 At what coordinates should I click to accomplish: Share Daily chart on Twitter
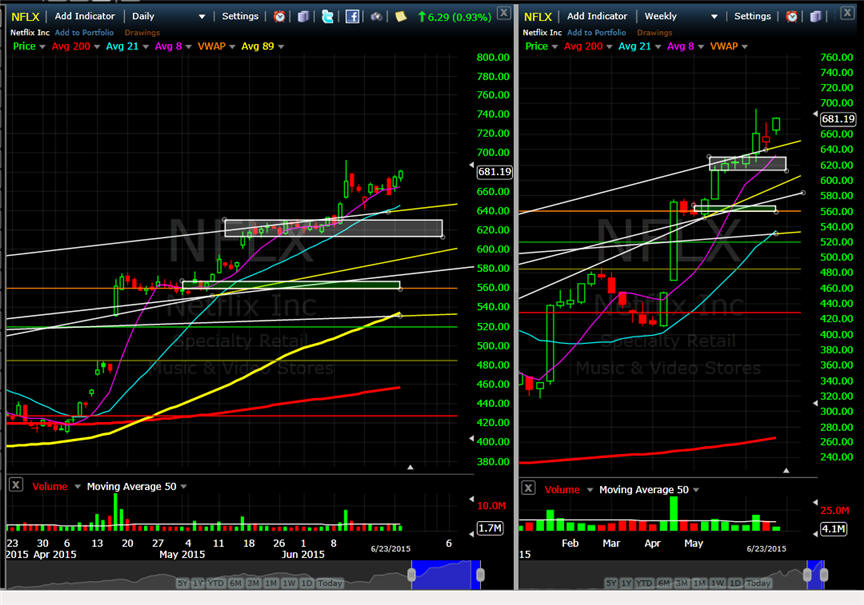[x=327, y=17]
